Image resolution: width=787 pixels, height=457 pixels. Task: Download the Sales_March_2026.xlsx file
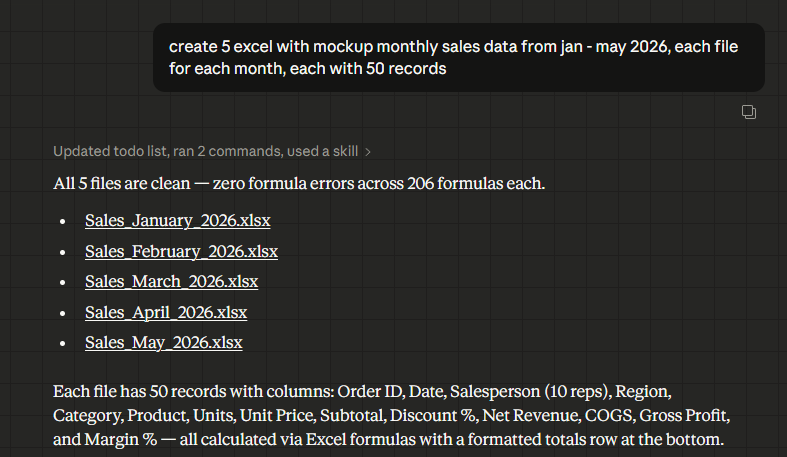171,281
